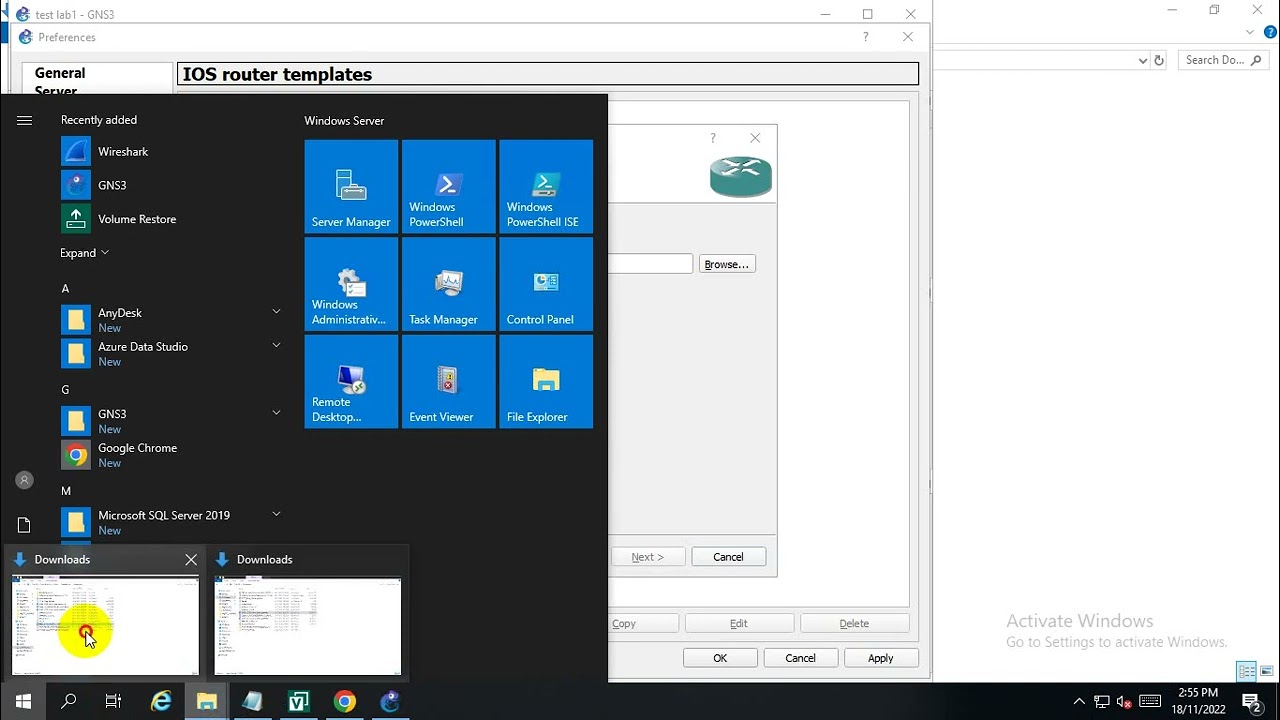The image size is (1280, 720).
Task: Select the second Downloads window thumbnail
Action: coord(308,626)
